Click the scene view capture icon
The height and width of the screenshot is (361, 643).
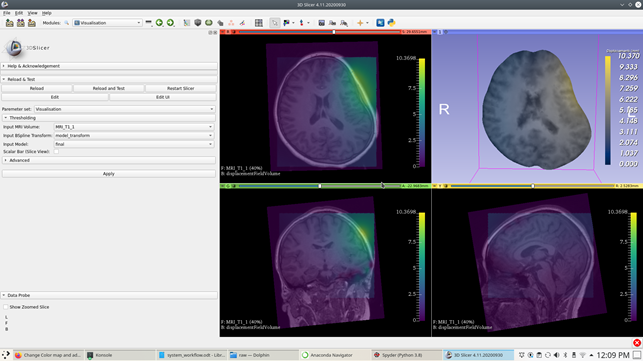click(x=333, y=23)
